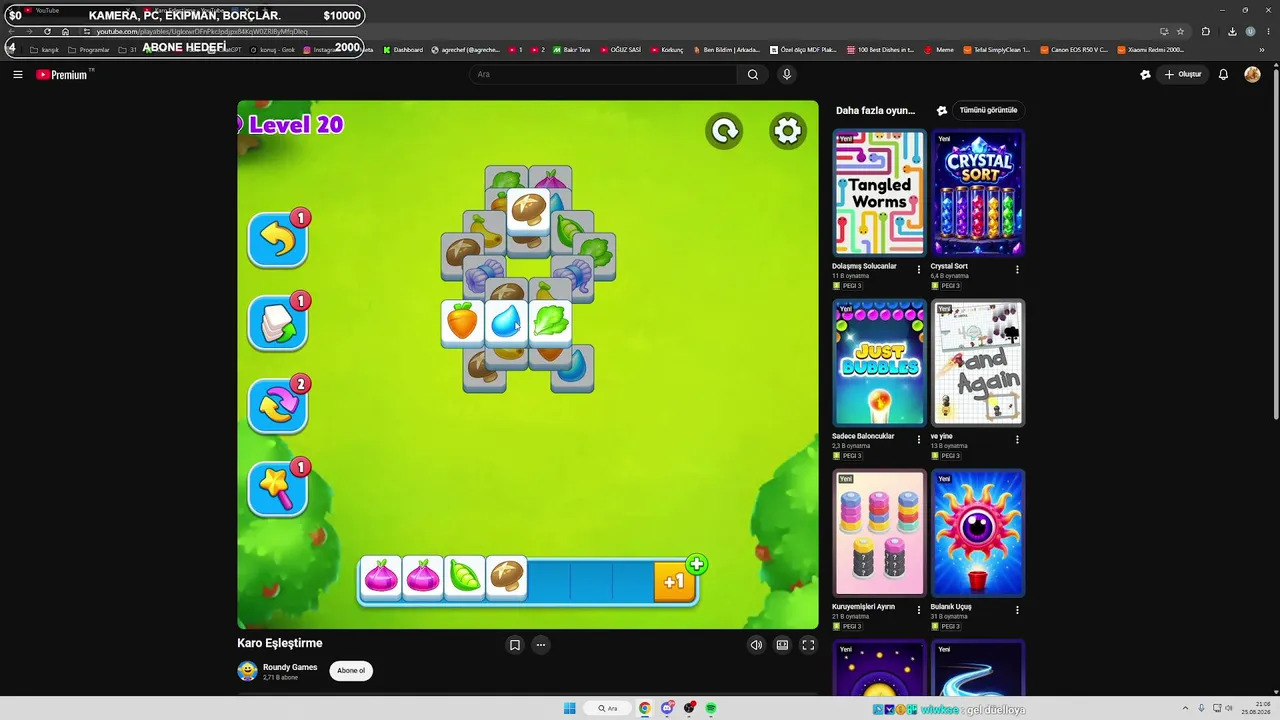This screenshot has width=1280, height=720.
Task: Add an extra tray slot with +1
Action: 674,581
